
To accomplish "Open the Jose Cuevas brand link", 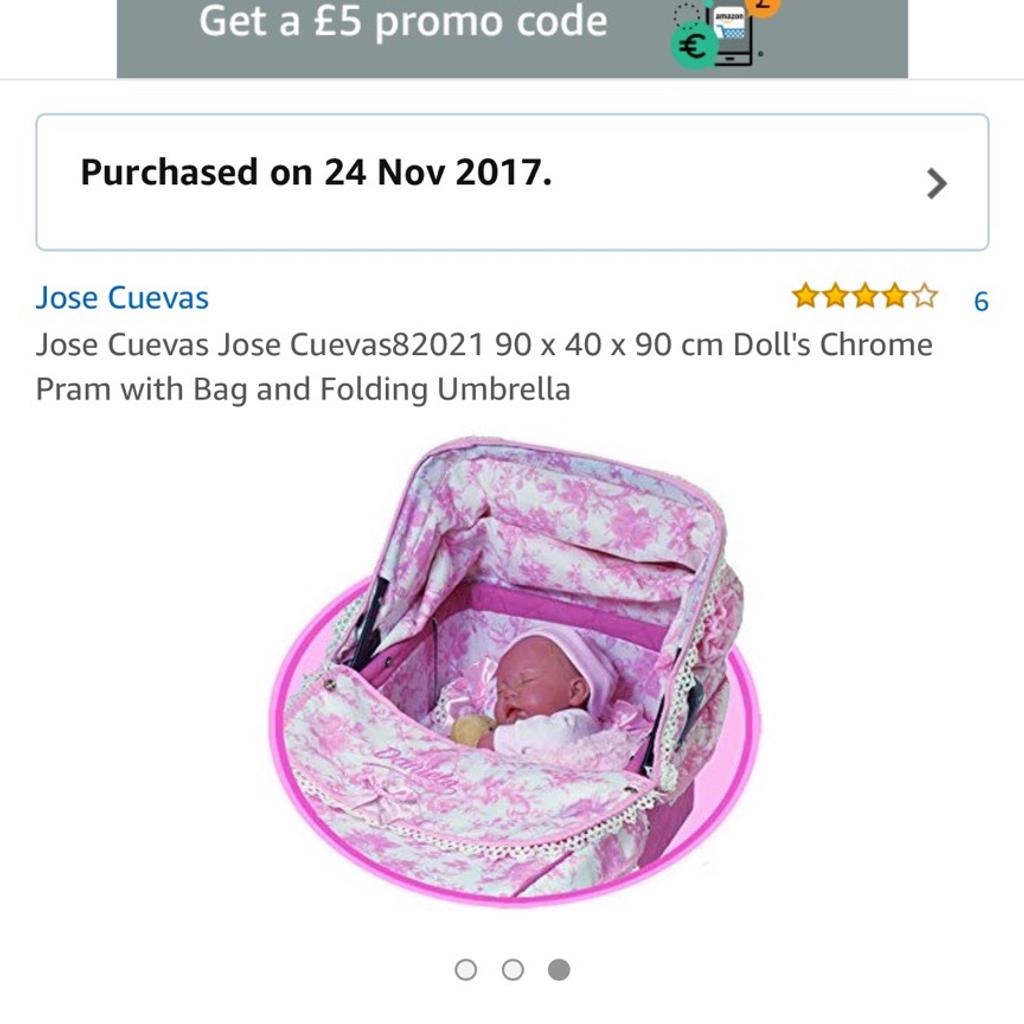I will [x=122, y=298].
